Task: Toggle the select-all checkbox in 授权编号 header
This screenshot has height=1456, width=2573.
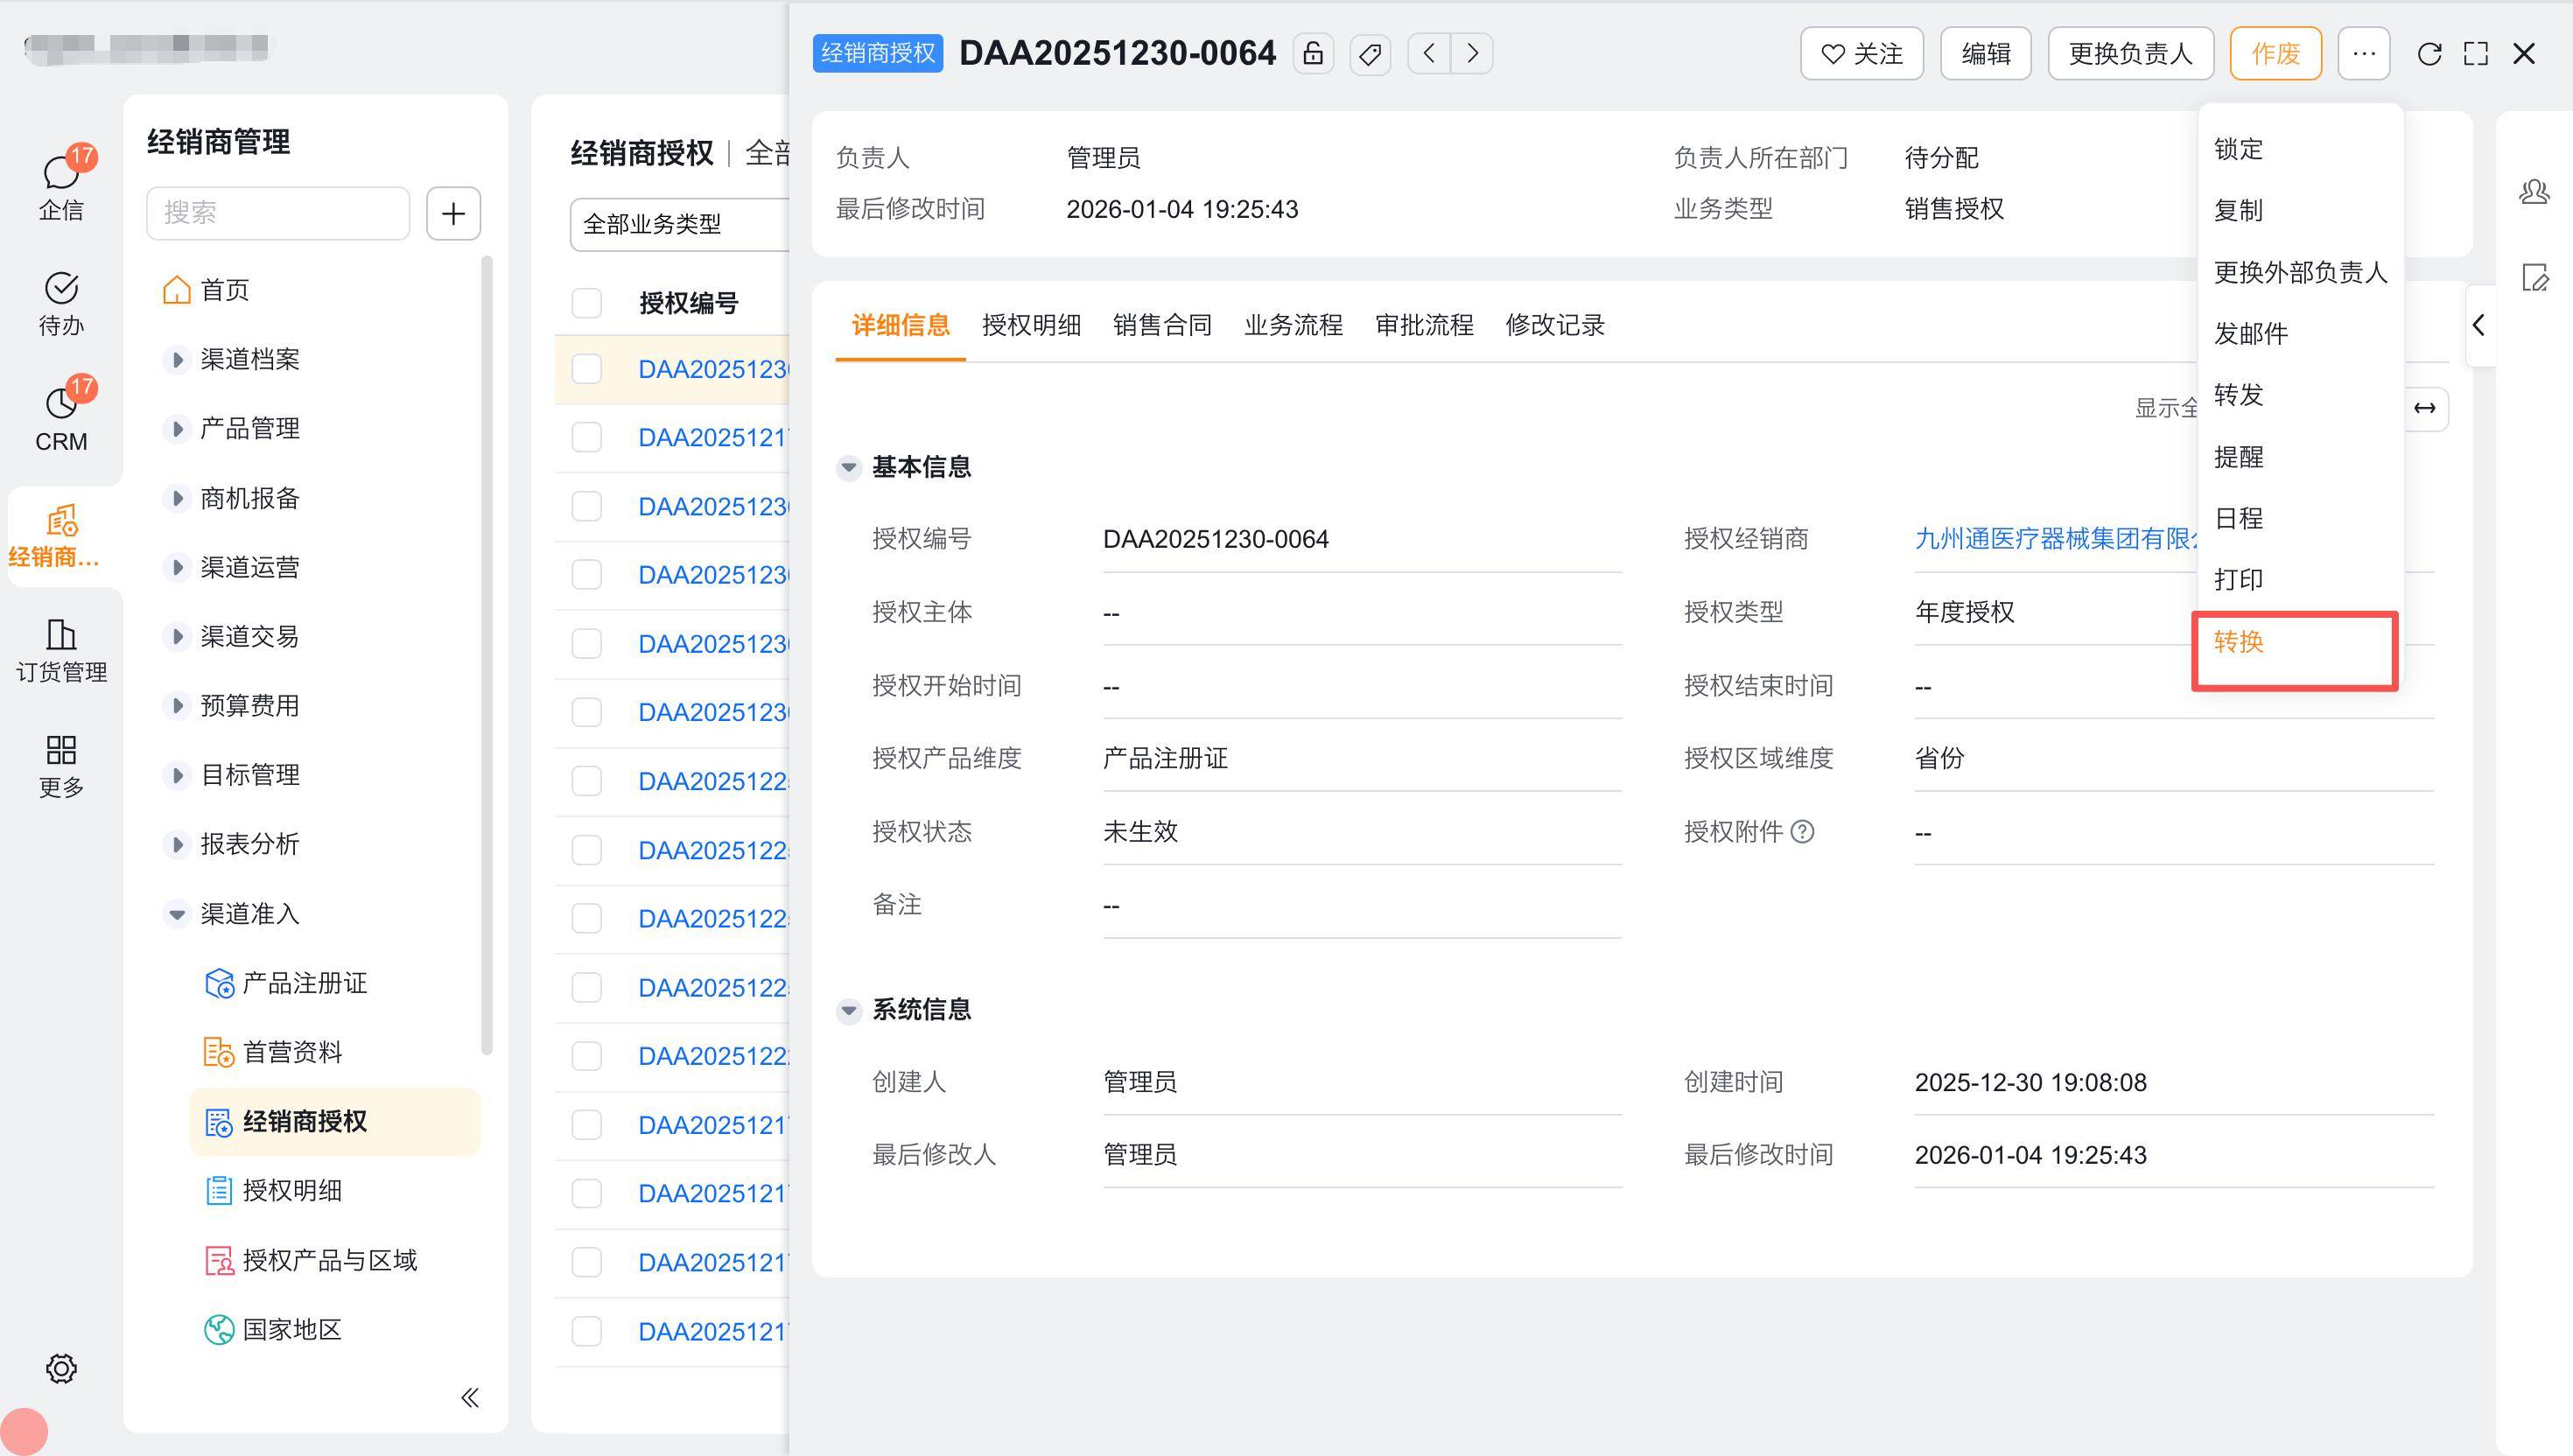Action: click(x=587, y=303)
